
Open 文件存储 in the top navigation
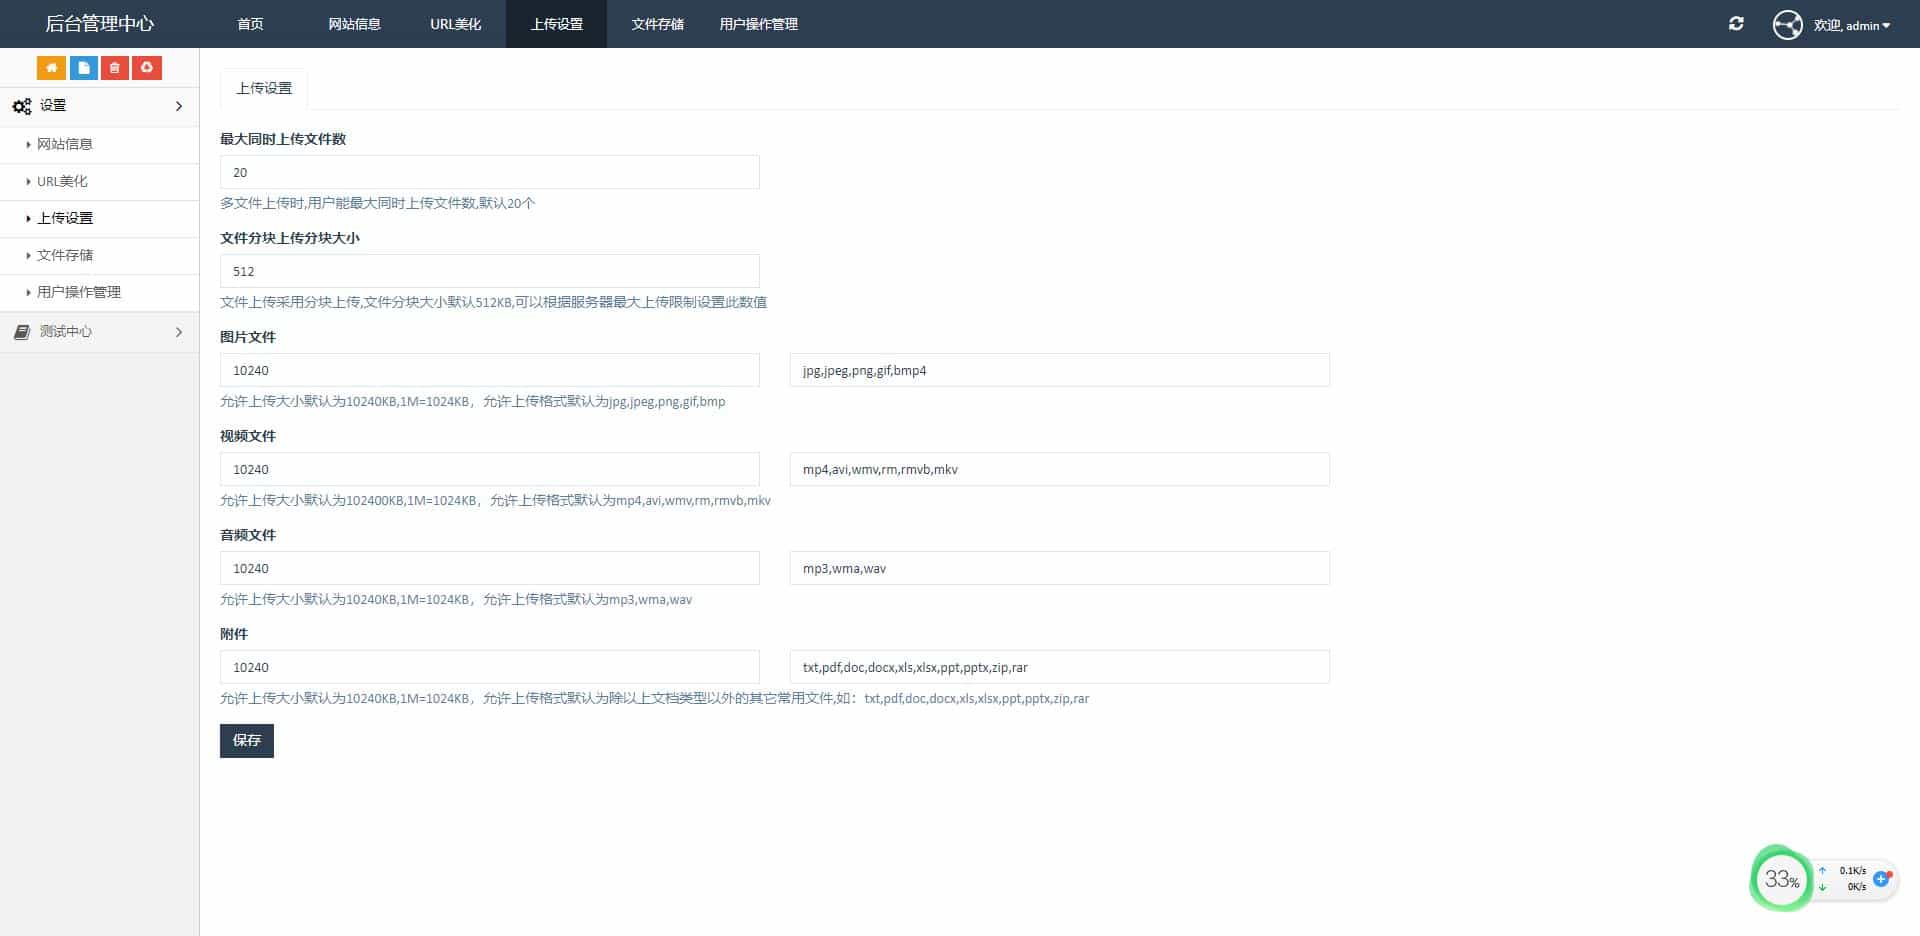pos(657,24)
